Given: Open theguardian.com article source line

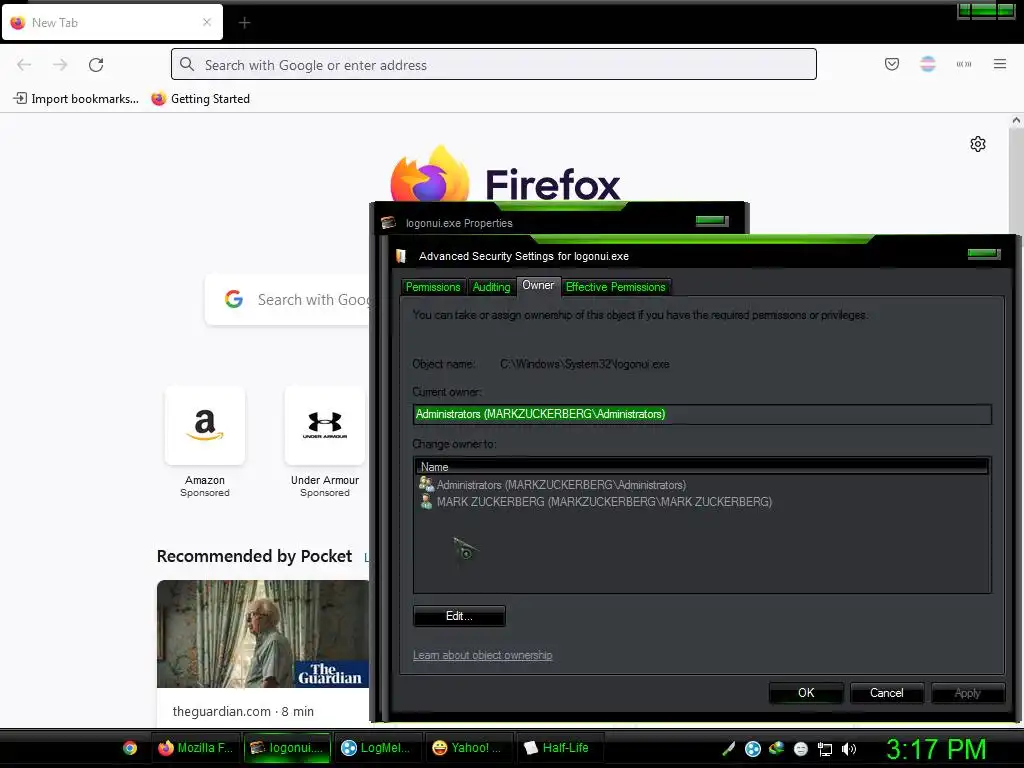Looking at the screenshot, I should click(x=243, y=711).
